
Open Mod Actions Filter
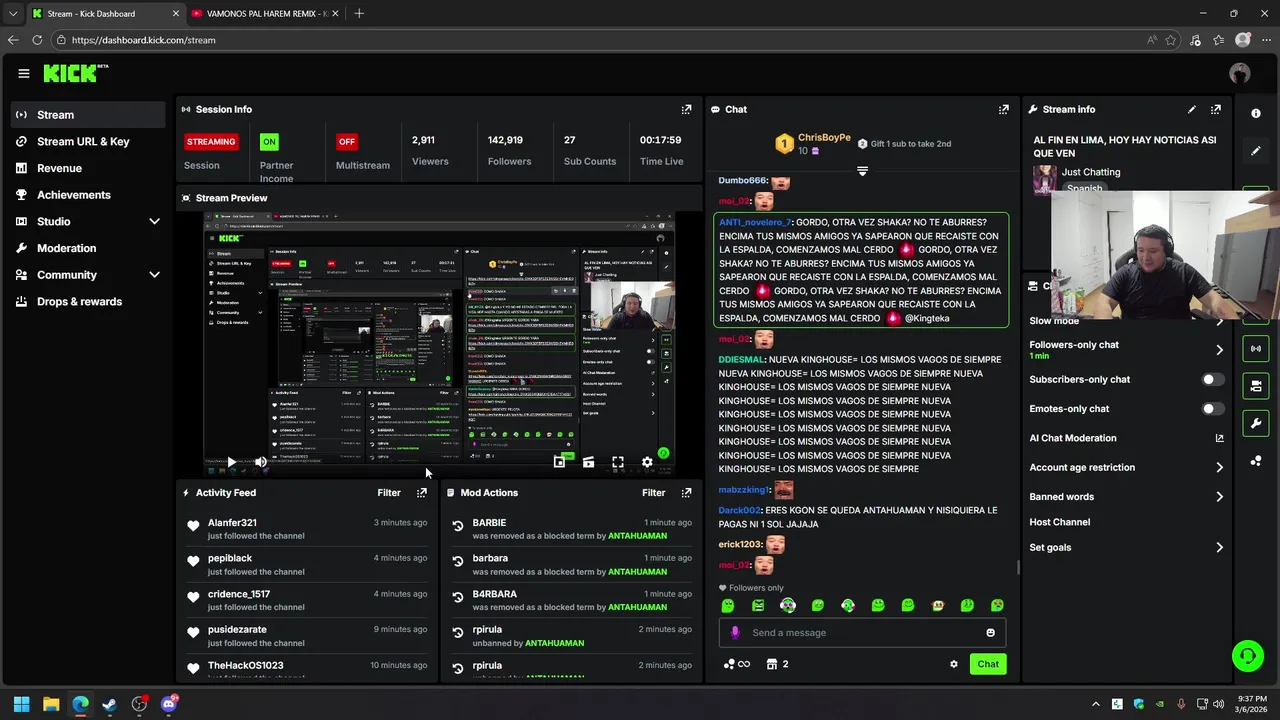pos(653,493)
